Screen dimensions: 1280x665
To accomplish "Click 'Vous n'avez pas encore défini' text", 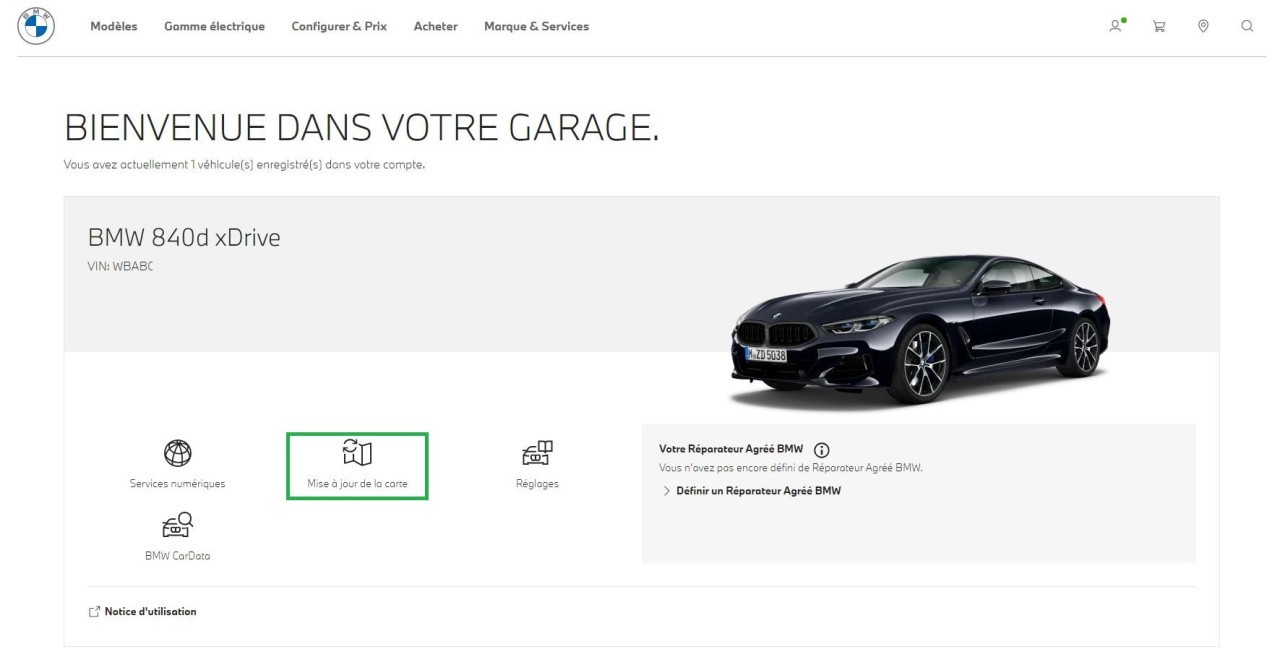I will tap(790, 468).
